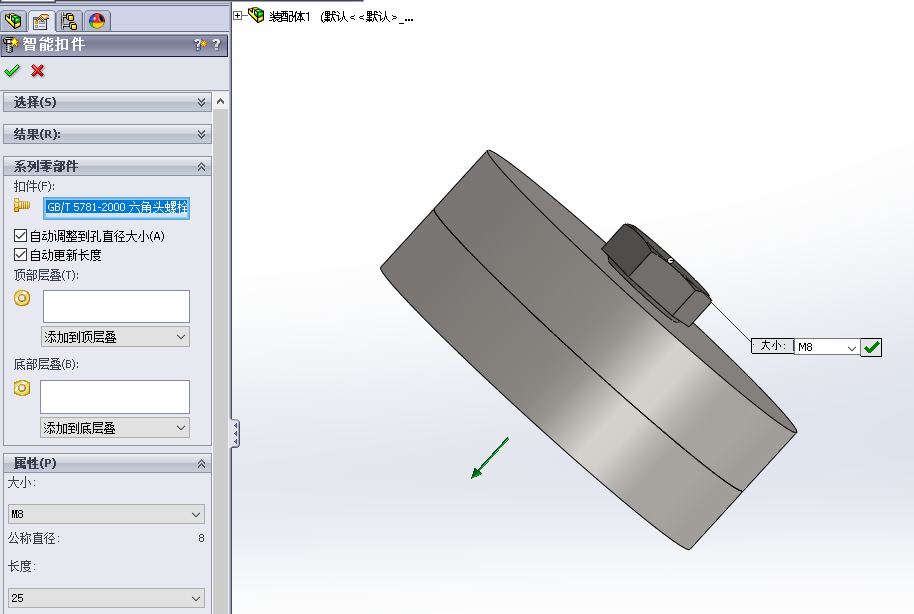
Task: Expand the 选择(S) section
Action: point(201,102)
